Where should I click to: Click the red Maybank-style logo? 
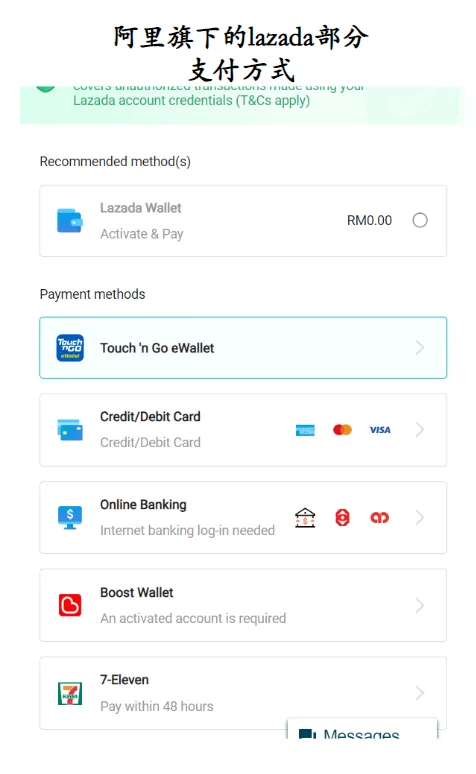(x=379, y=517)
